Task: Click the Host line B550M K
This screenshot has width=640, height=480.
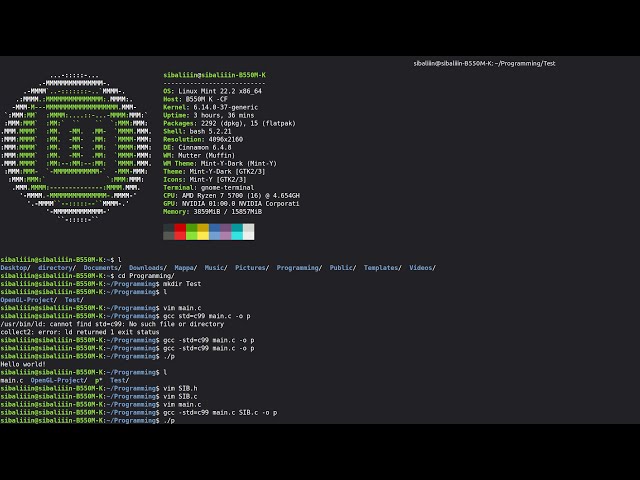Action: tap(196, 99)
